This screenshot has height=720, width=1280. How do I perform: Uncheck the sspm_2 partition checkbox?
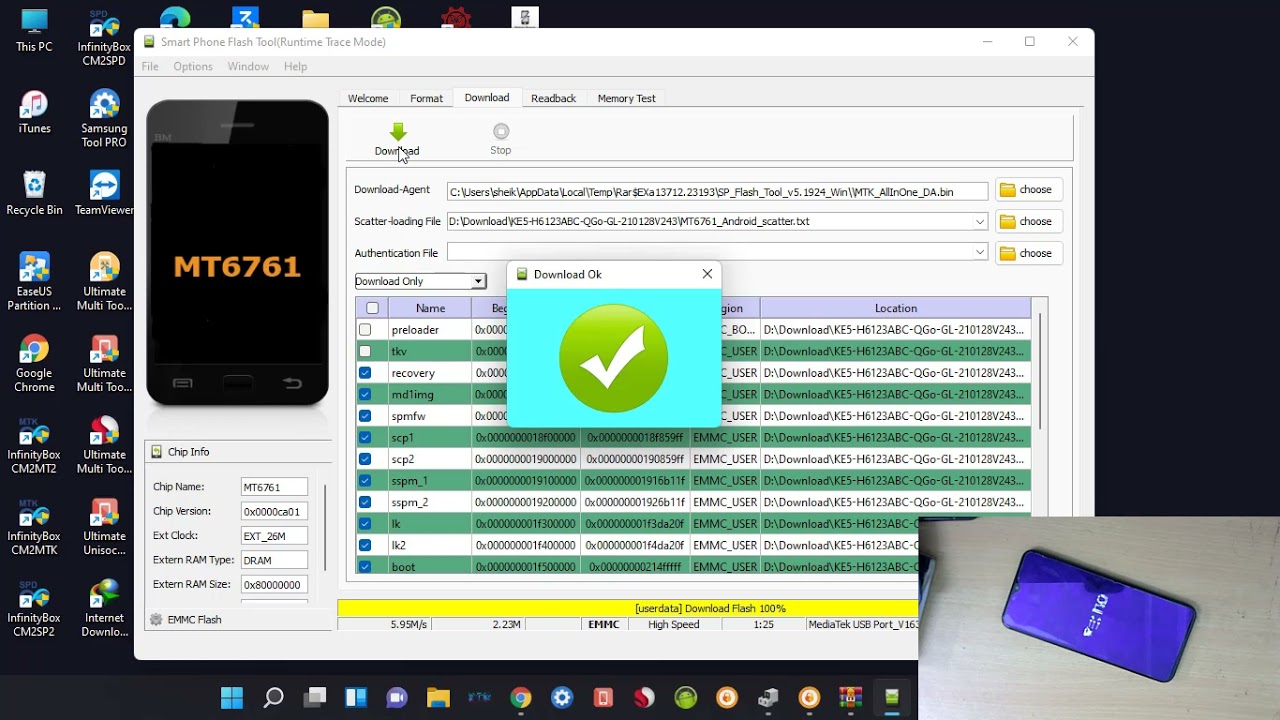365,502
